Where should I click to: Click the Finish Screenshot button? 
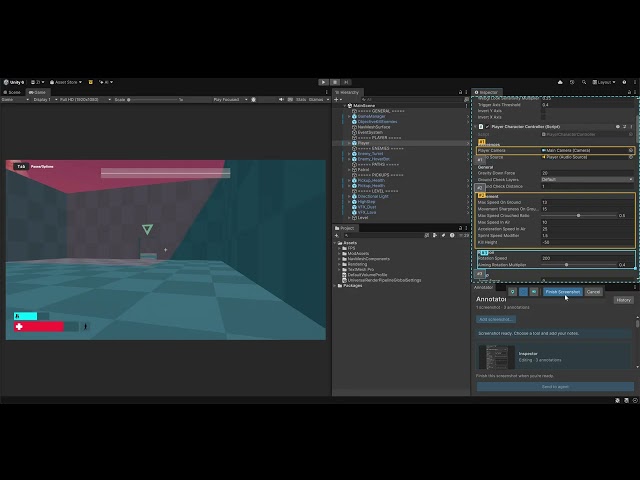(563, 292)
